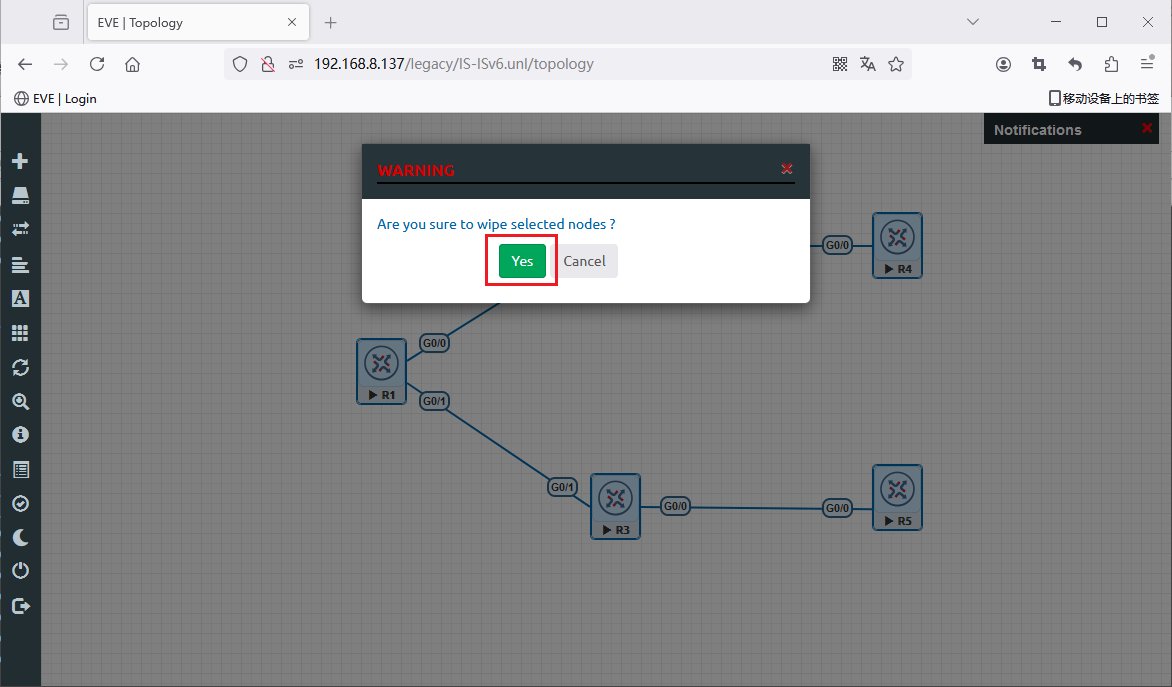1172x687 pixels.
Task: Click Cancel in the warning dialog
Action: pyautogui.click(x=584, y=261)
